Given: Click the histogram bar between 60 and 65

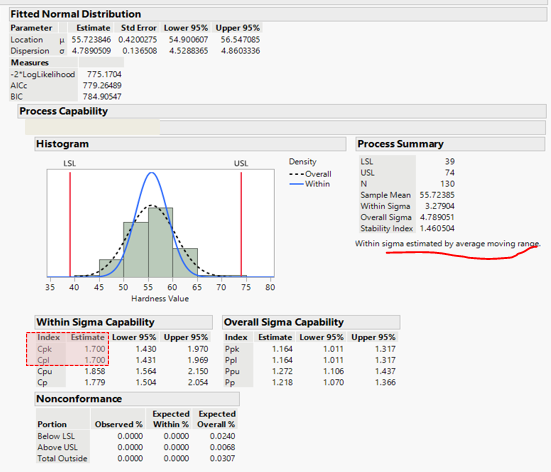Looking at the screenshot, I should click(x=185, y=263).
